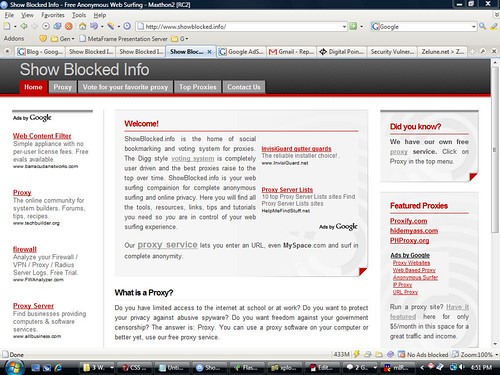The width and height of the screenshot is (500, 375).
Task: Open the Tools menu
Action: click(x=79, y=15)
